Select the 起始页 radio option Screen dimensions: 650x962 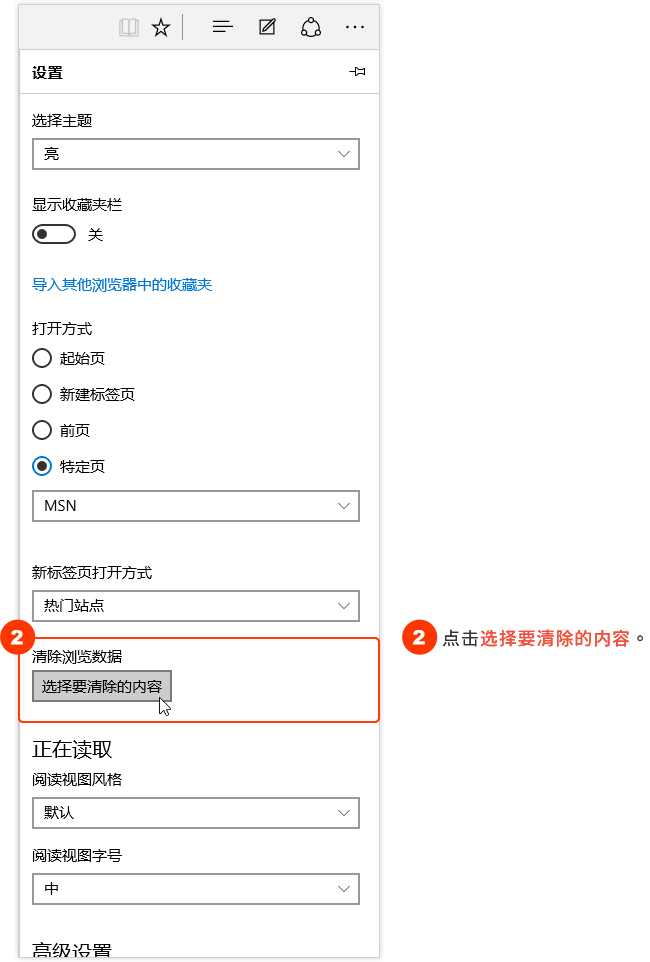[x=42, y=358]
